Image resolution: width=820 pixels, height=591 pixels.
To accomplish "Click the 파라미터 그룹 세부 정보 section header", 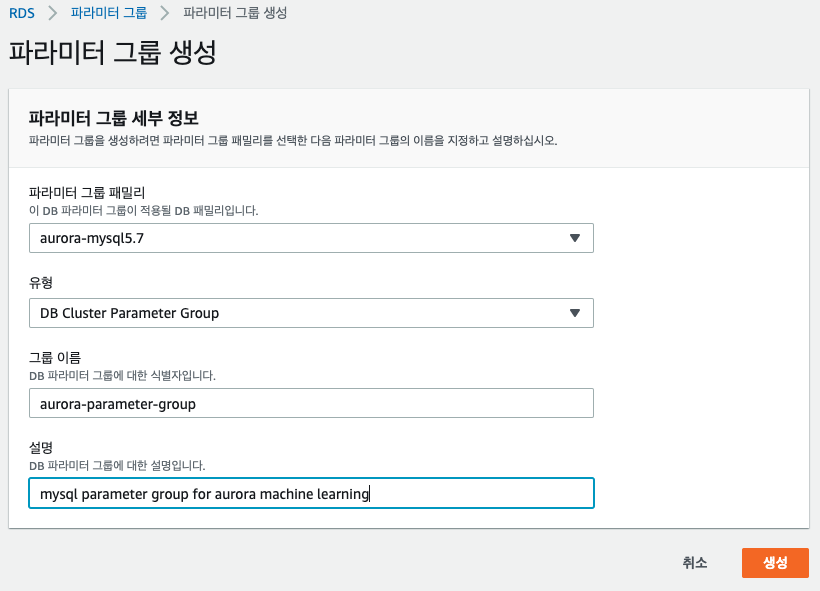I will pyautogui.click(x=114, y=117).
